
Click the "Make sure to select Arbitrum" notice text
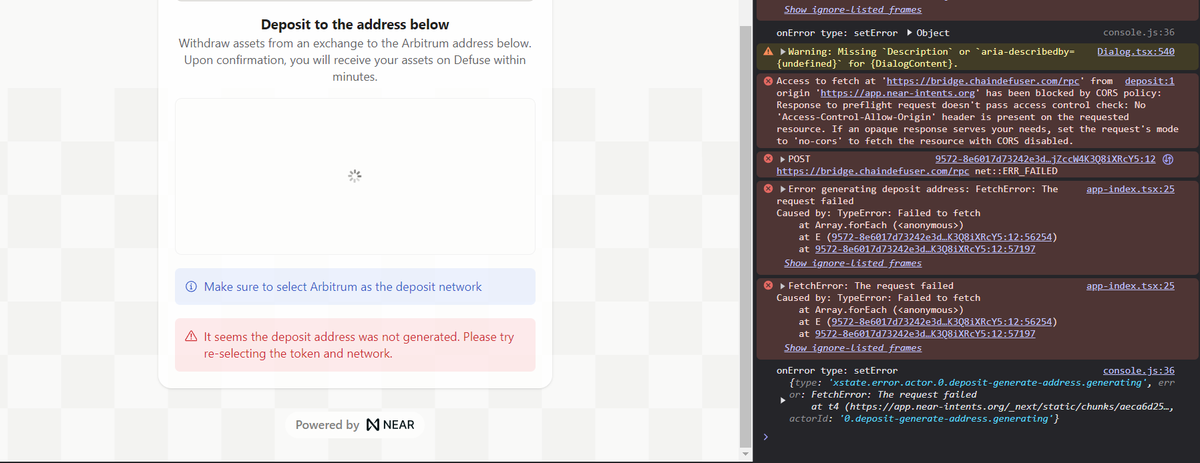342,287
